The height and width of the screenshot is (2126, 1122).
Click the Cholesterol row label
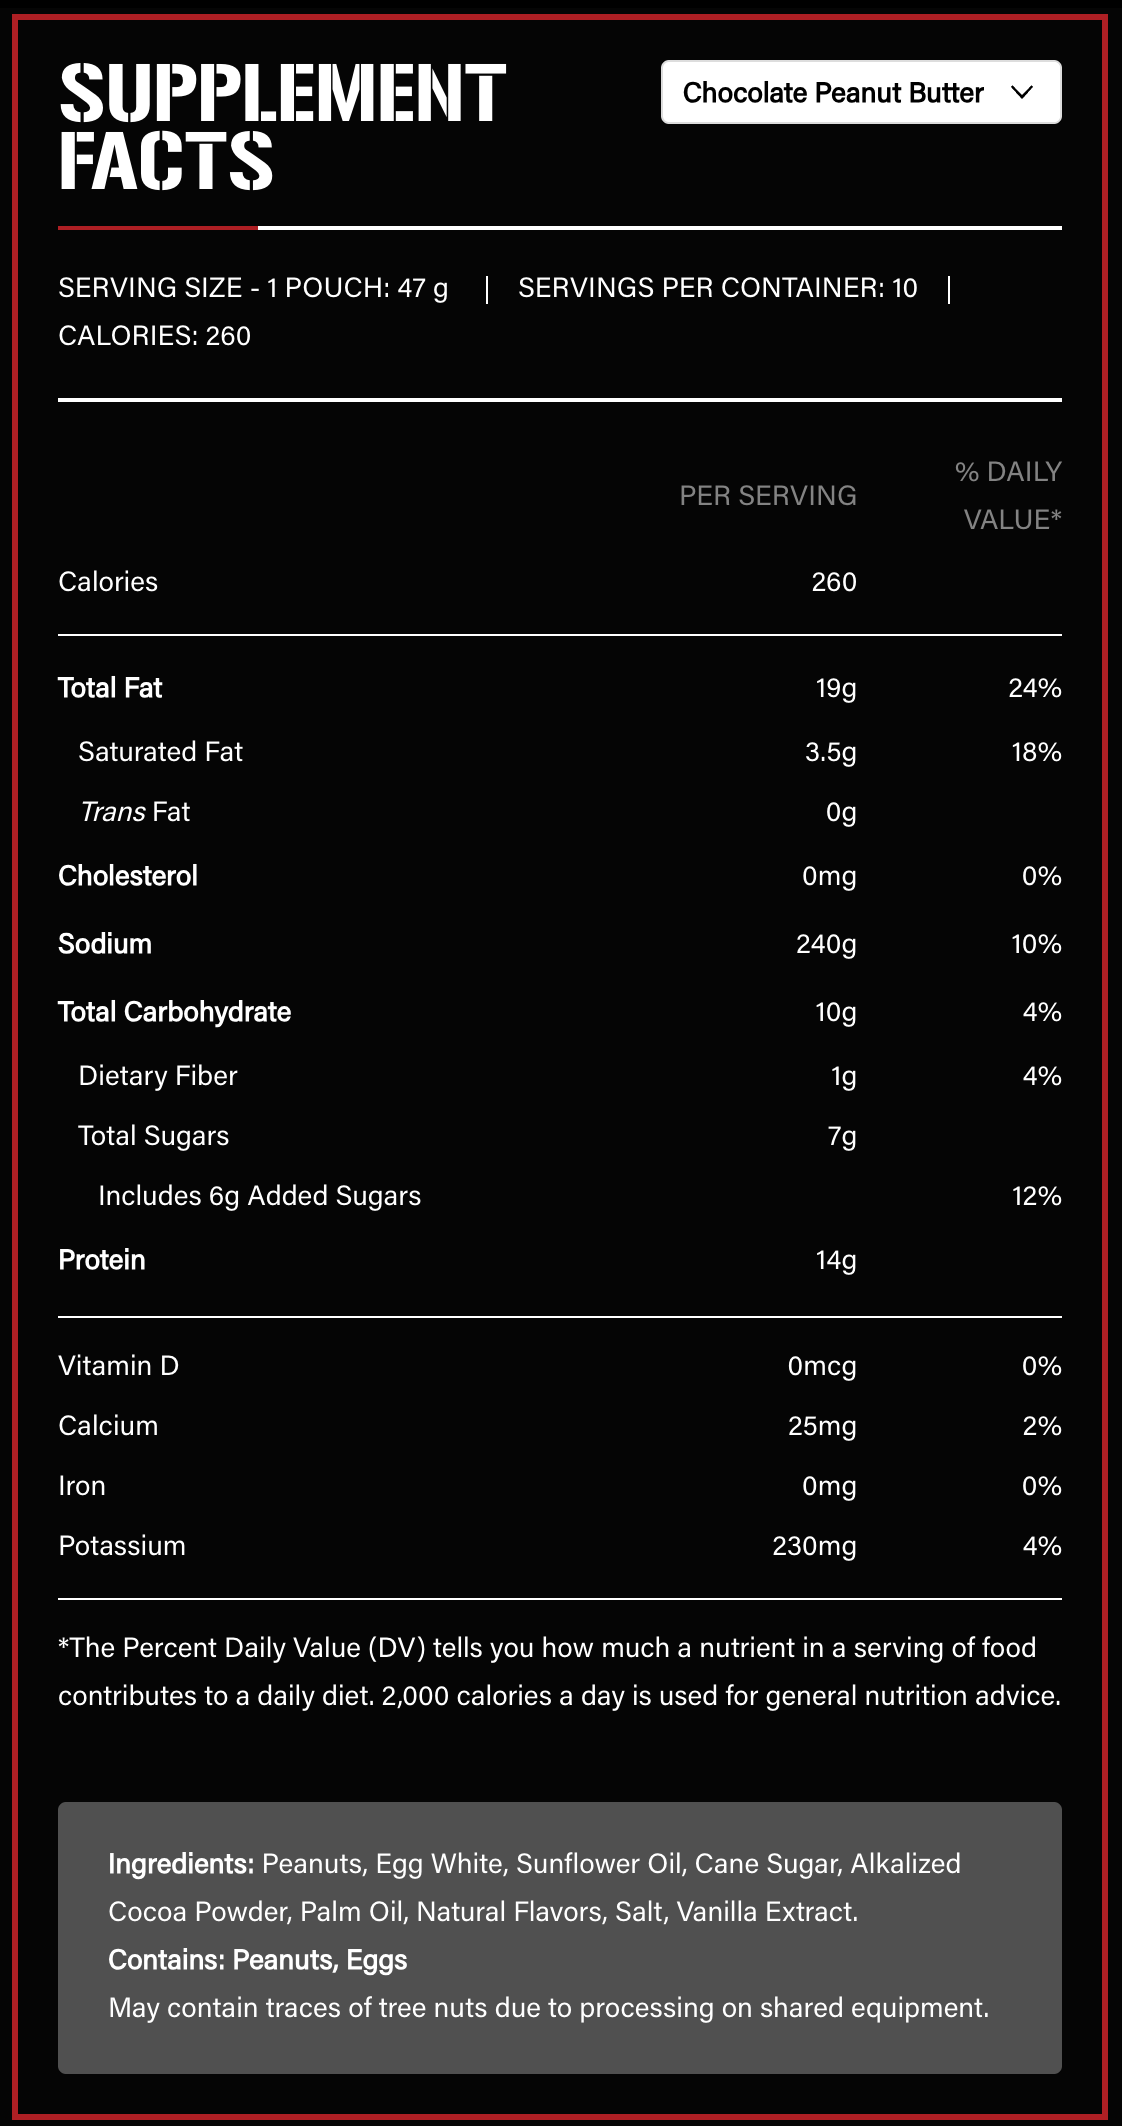click(x=128, y=876)
